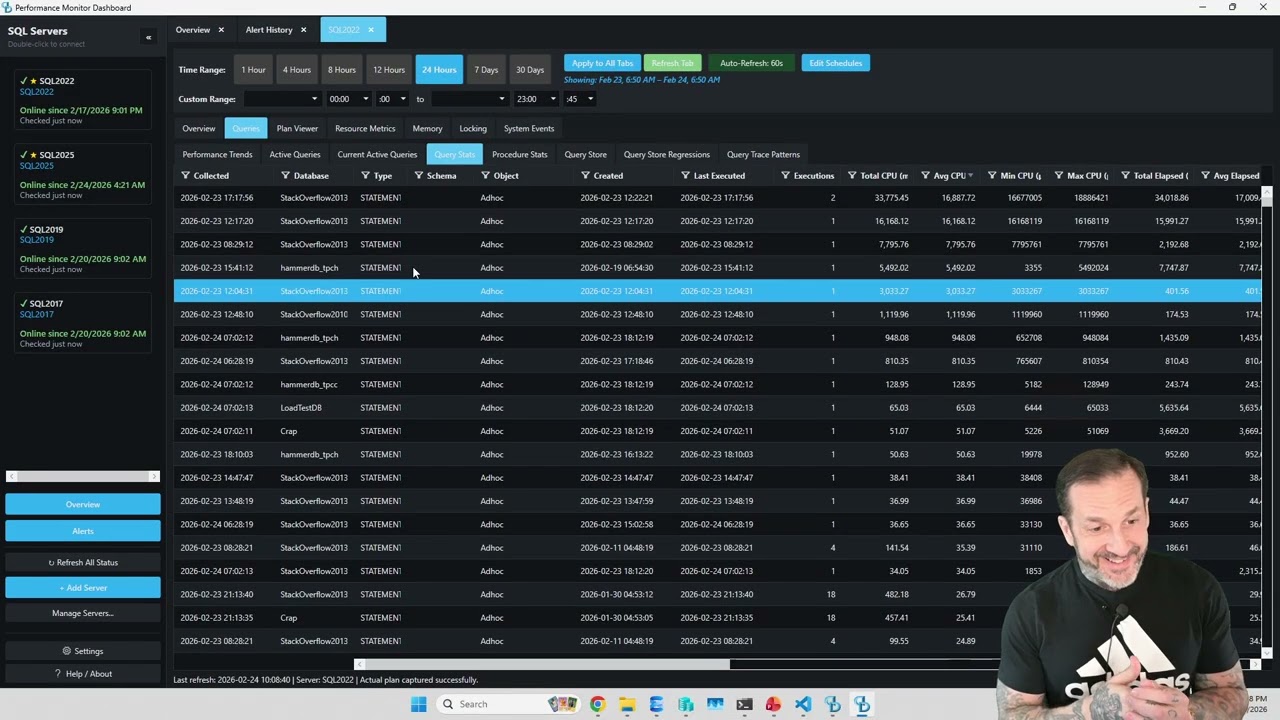Click the Refresh Tab button
1280x720 pixels.
pyautogui.click(x=672, y=63)
